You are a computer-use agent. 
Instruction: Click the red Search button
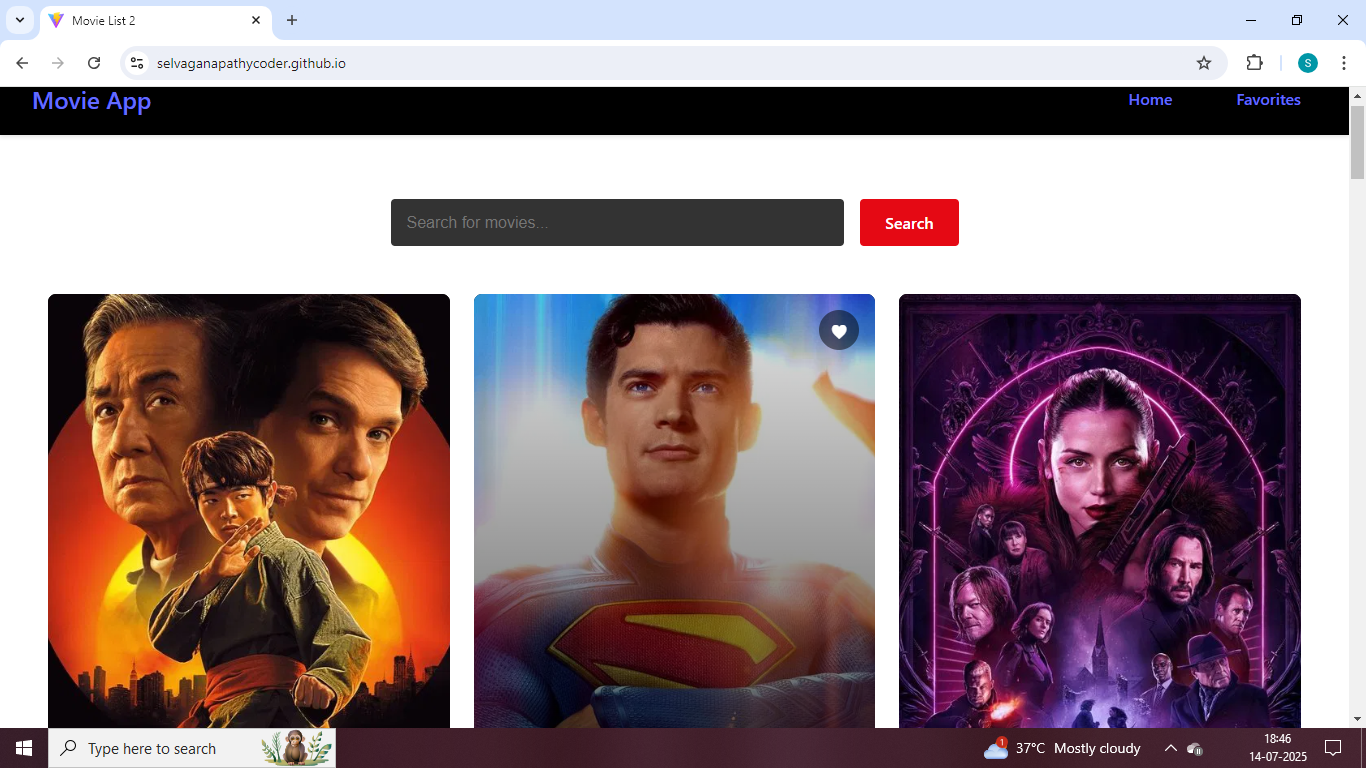coord(909,223)
